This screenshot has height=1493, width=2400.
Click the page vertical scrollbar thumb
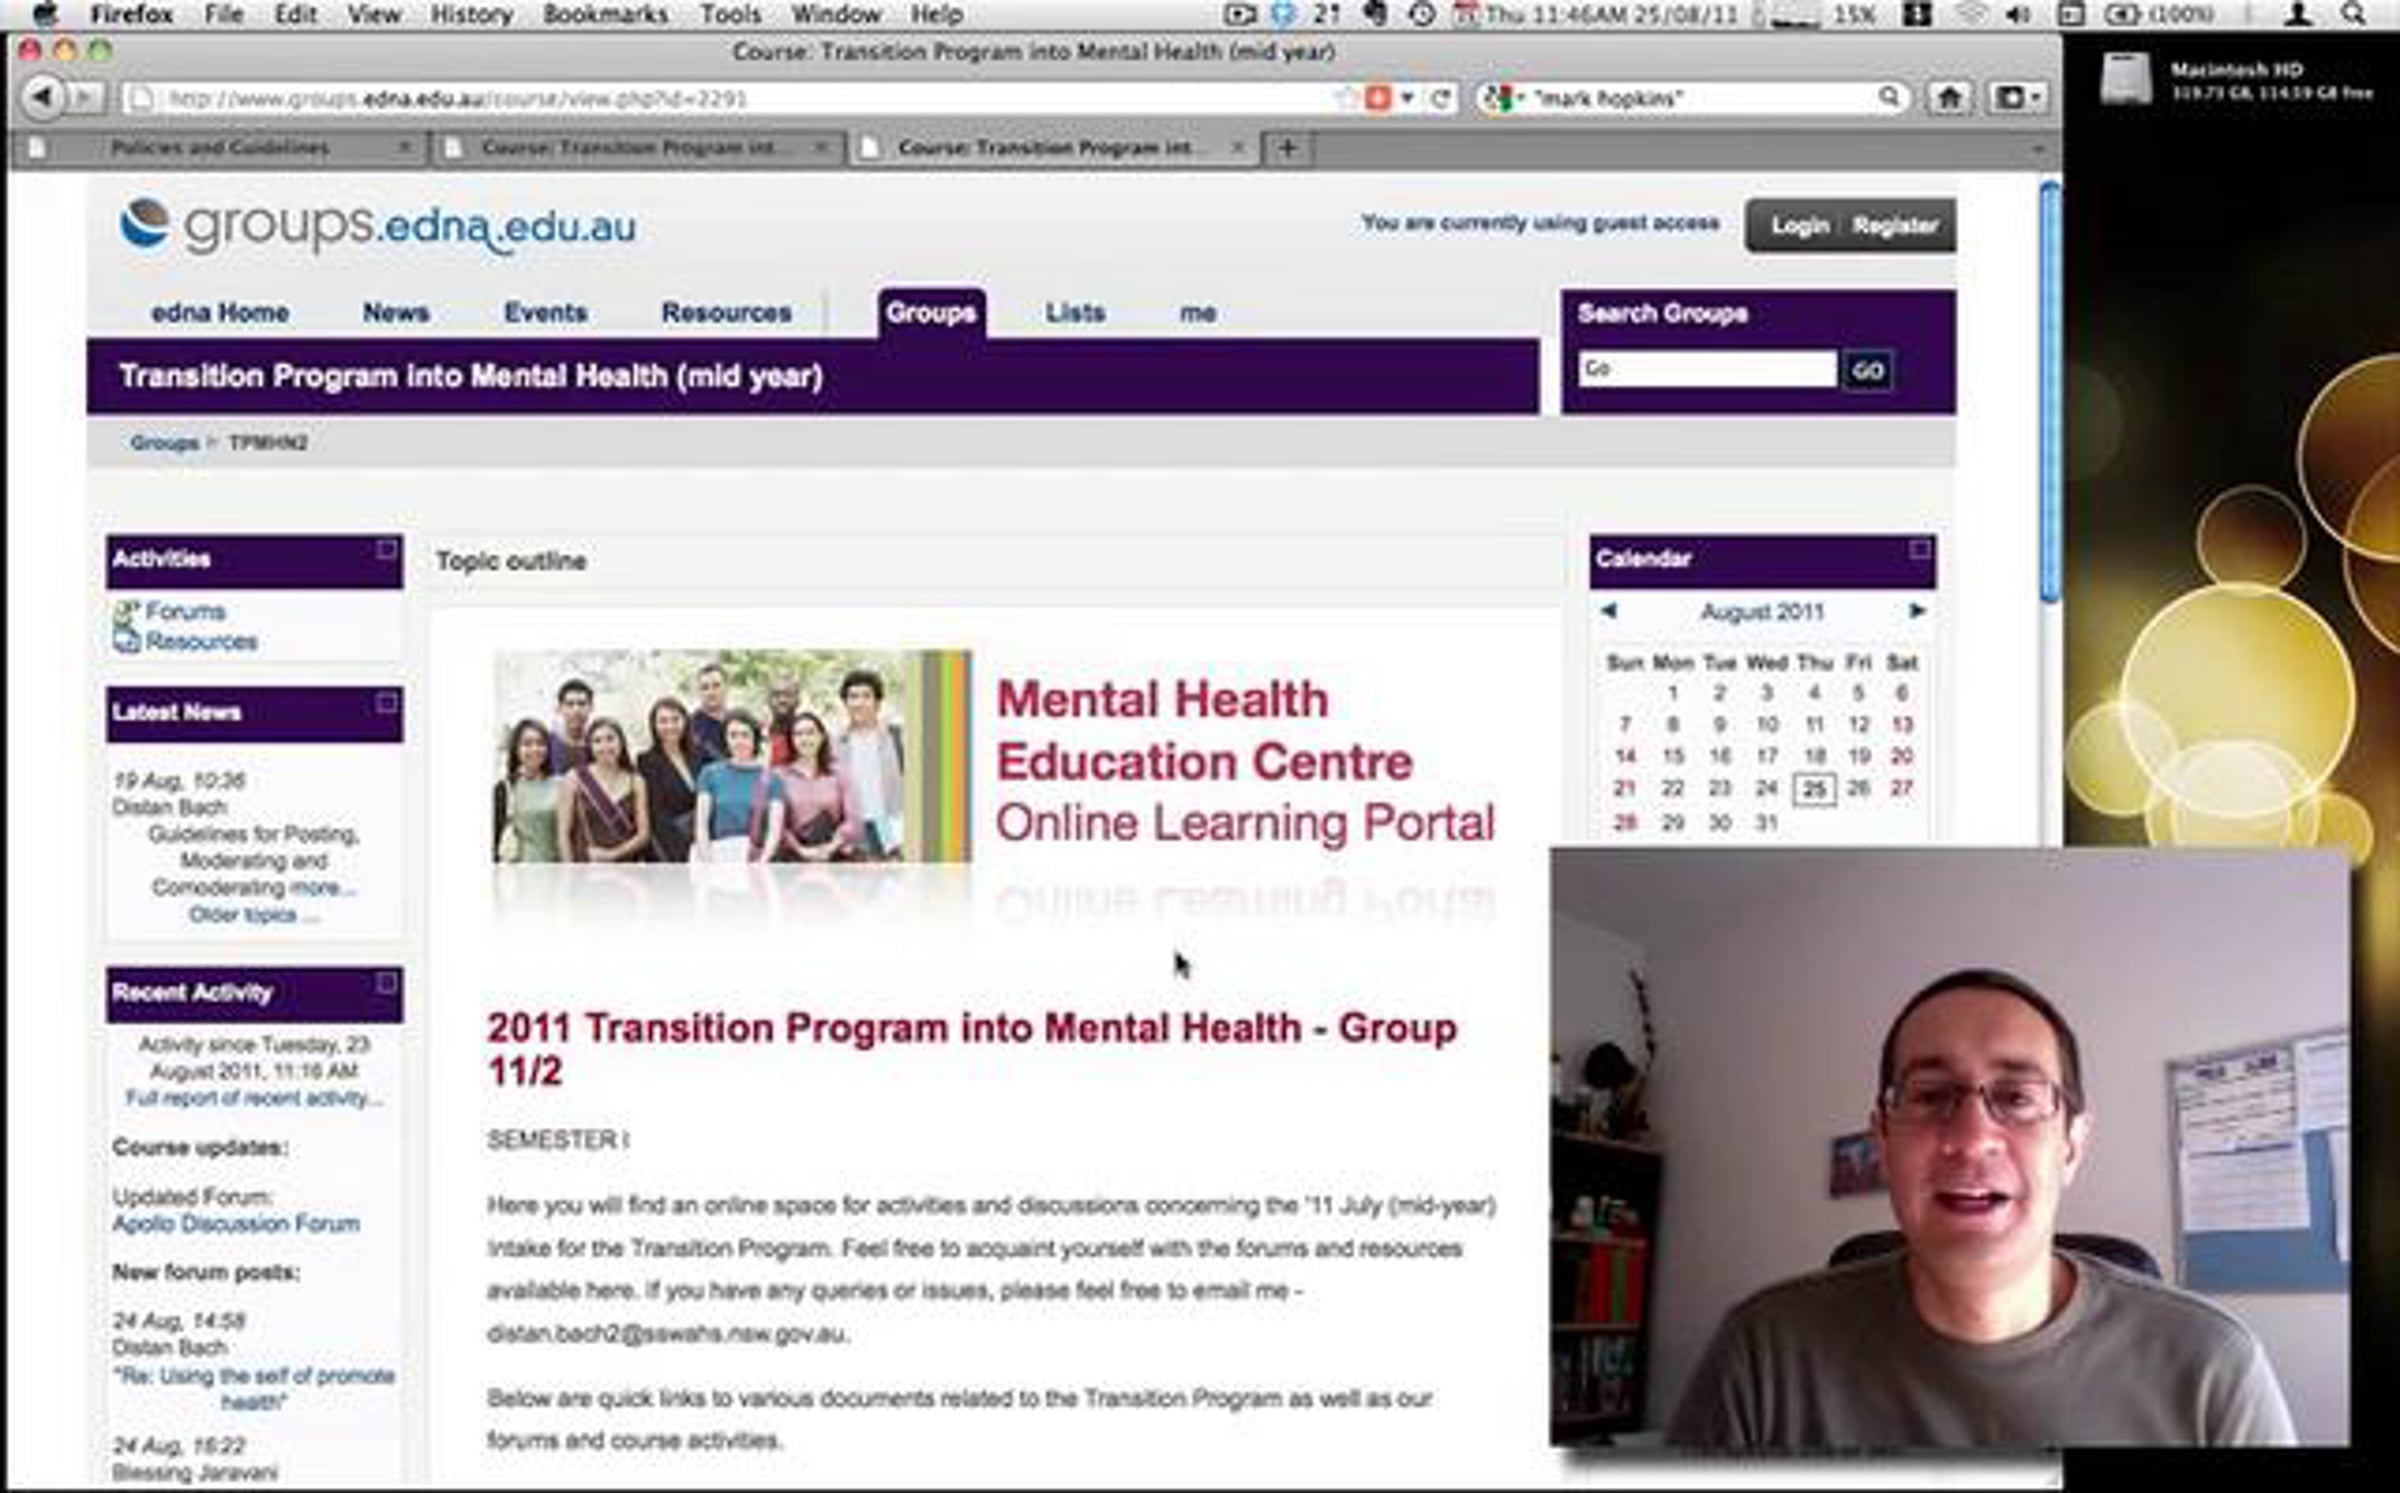click(2049, 392)
